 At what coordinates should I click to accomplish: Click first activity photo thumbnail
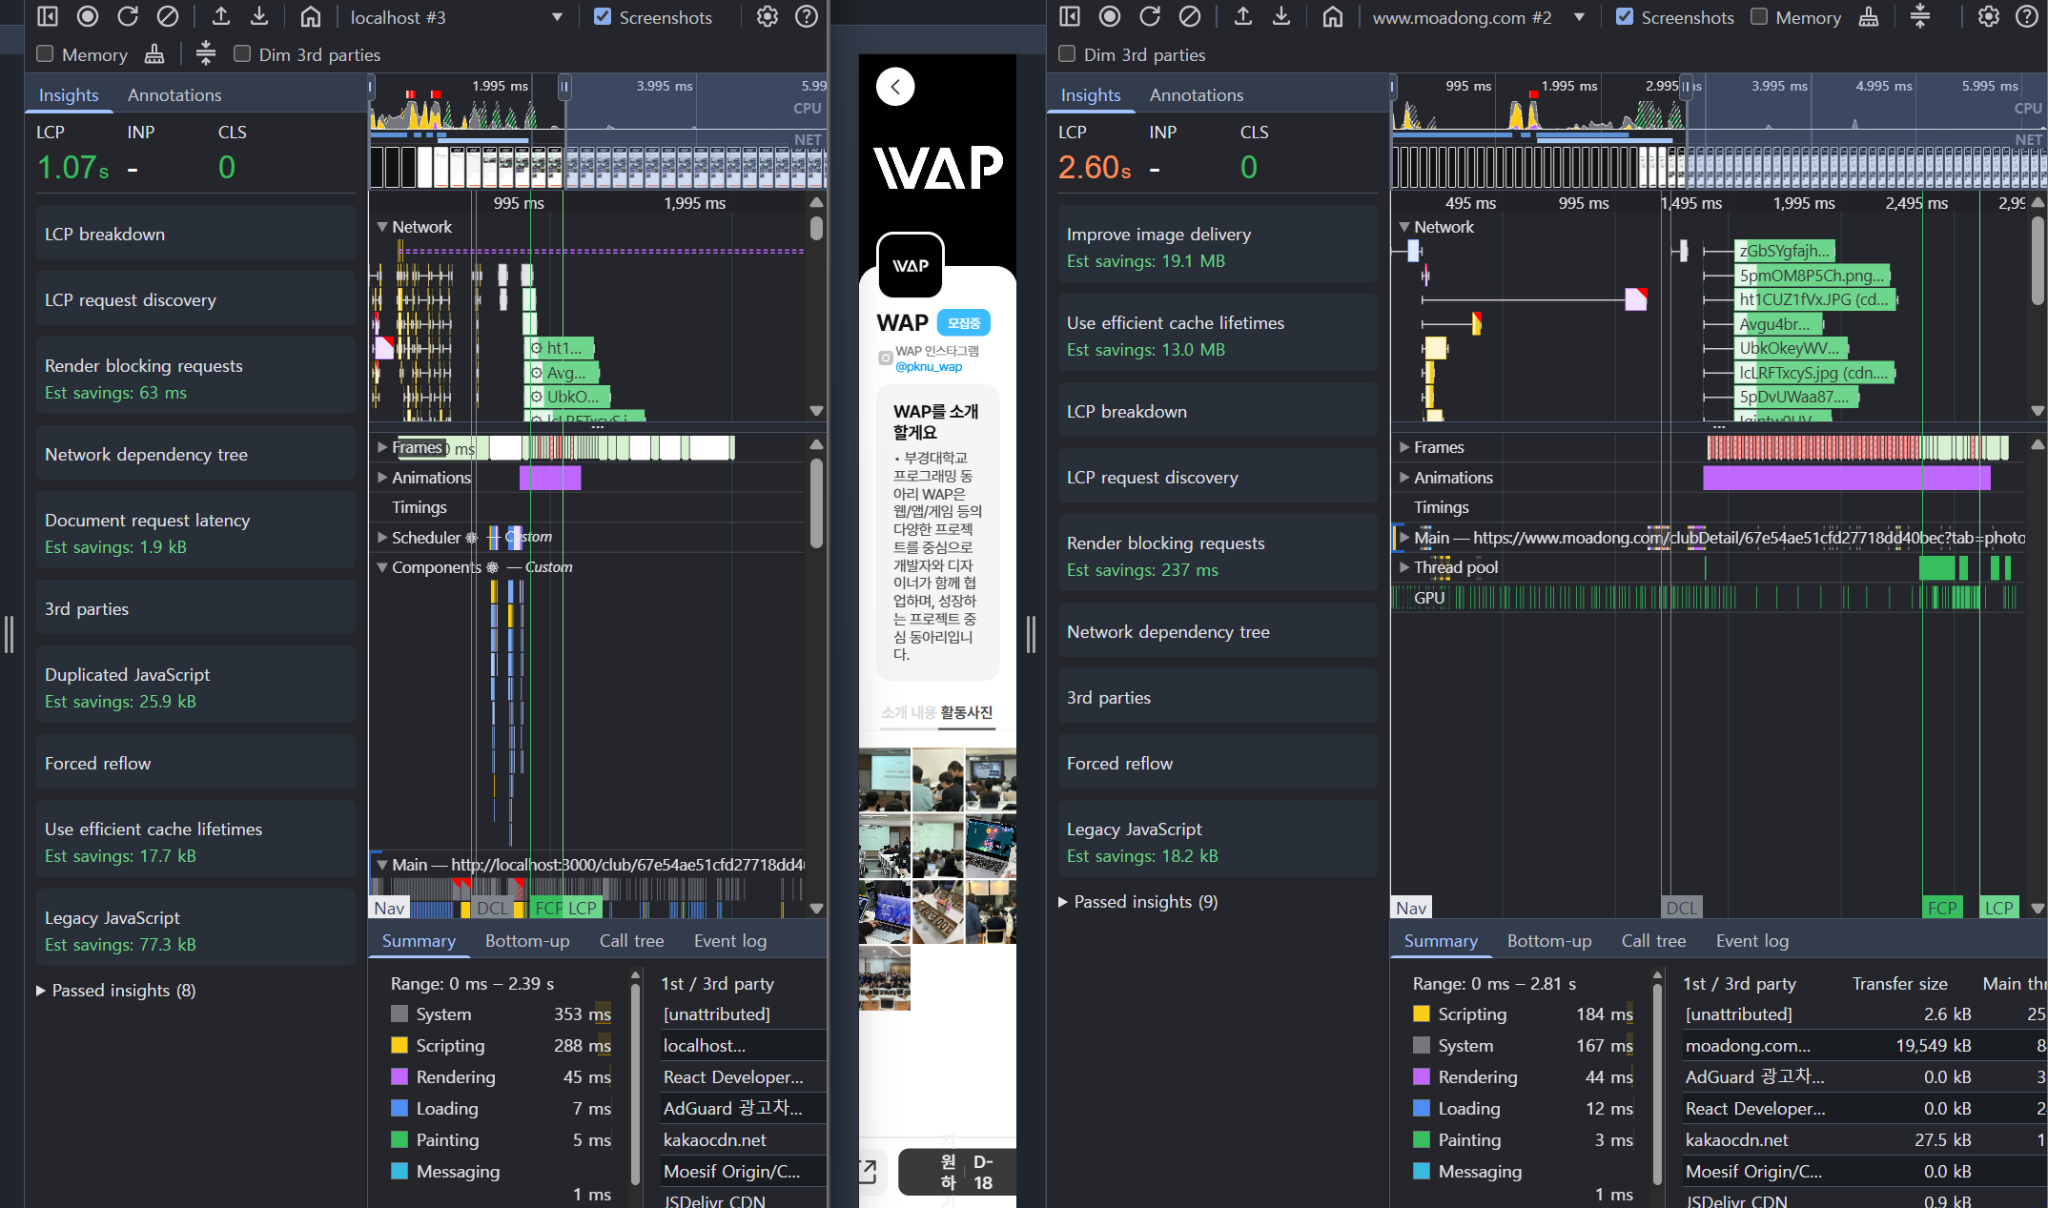pos(884,778)
